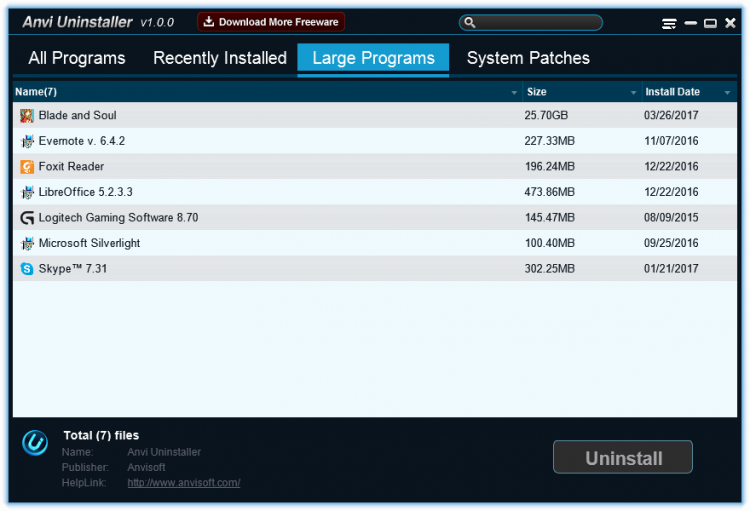Click the v1.0.0 version label
Screen dimensions: 750x511
157,22
